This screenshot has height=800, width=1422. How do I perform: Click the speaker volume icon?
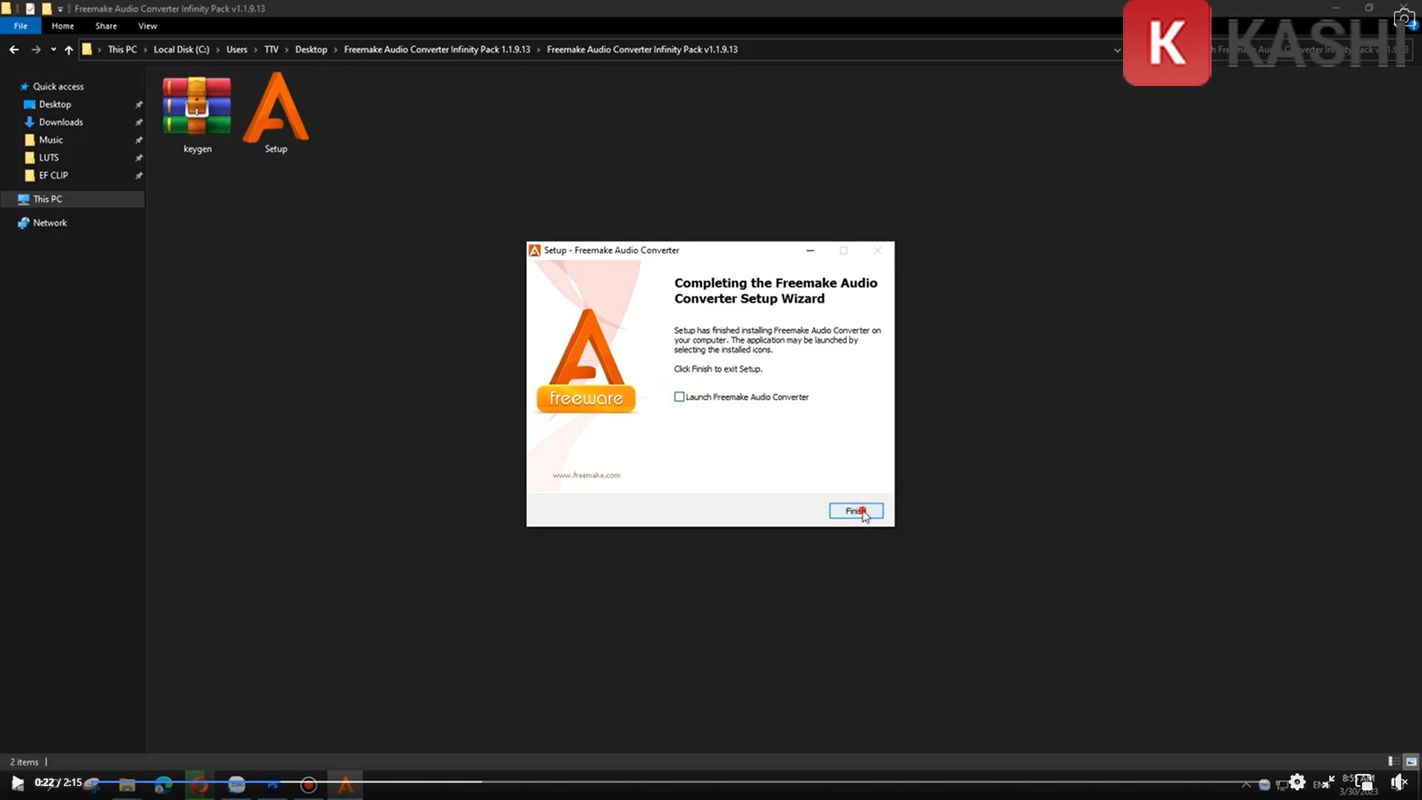pyautogui.click(x=1398, y=782)
